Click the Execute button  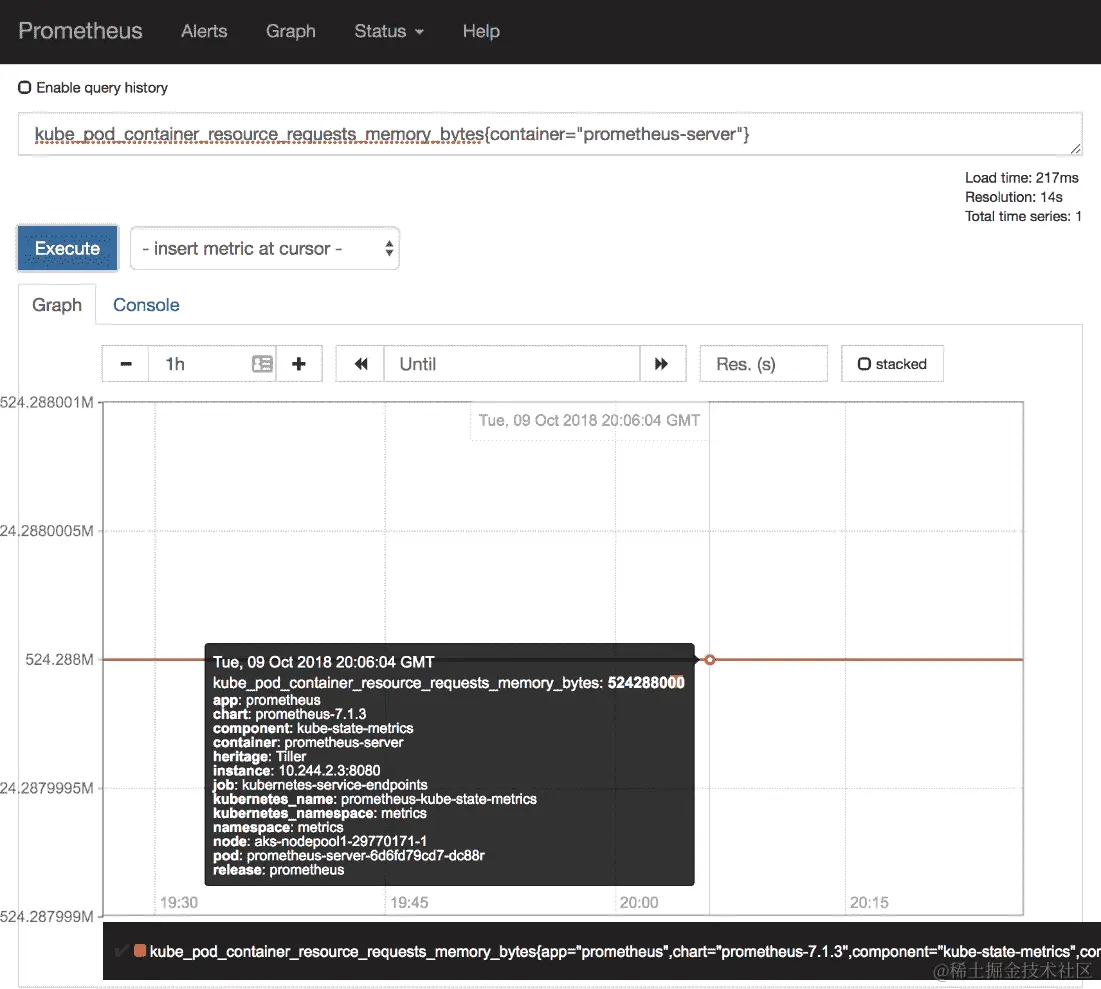[67, 248]
